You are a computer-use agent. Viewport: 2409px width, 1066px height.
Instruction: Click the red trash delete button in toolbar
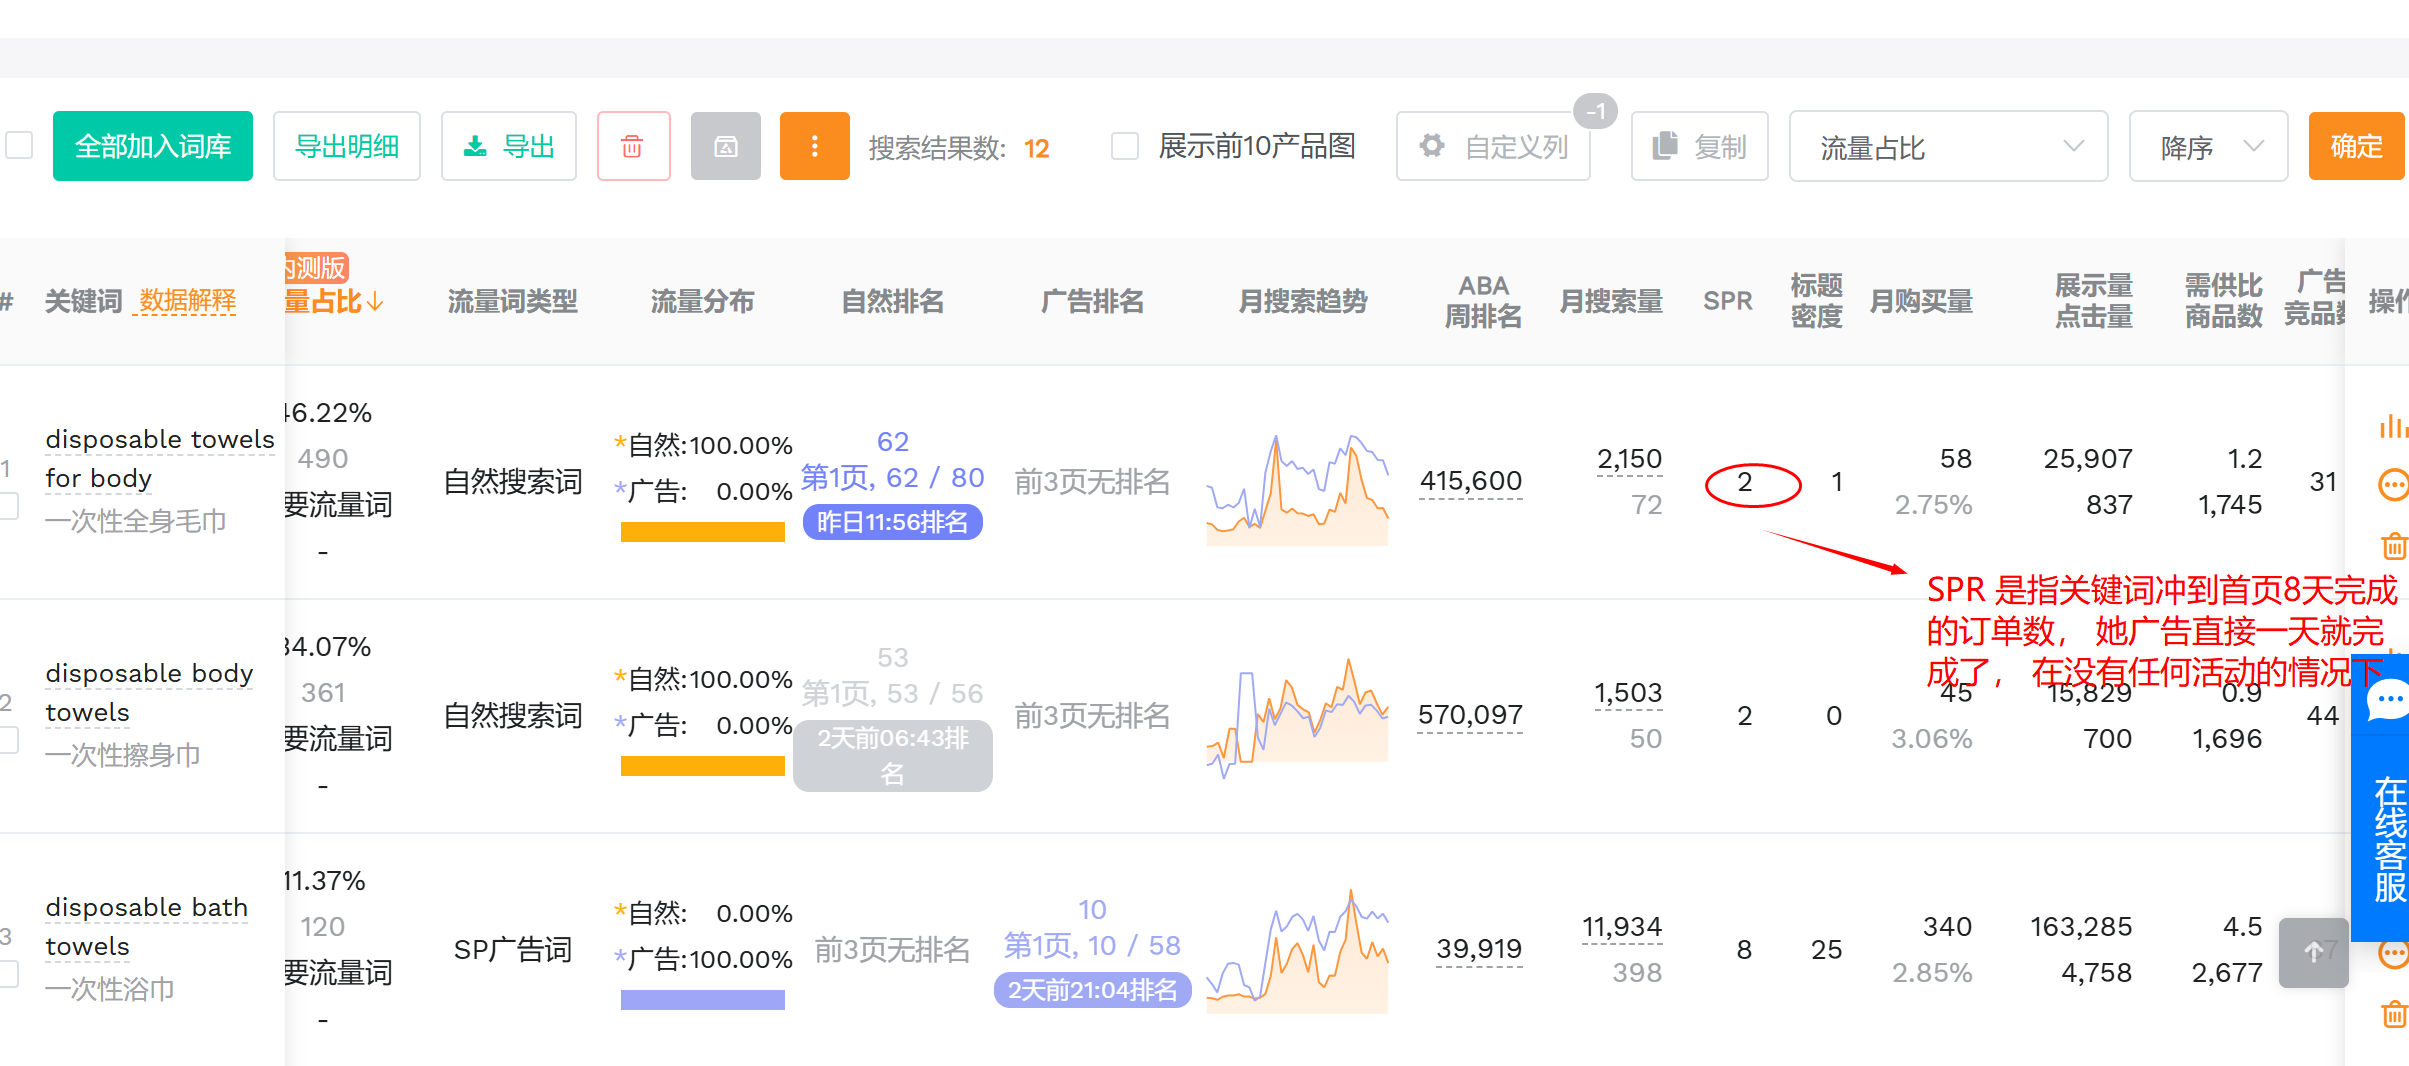[x=633, y=146]
